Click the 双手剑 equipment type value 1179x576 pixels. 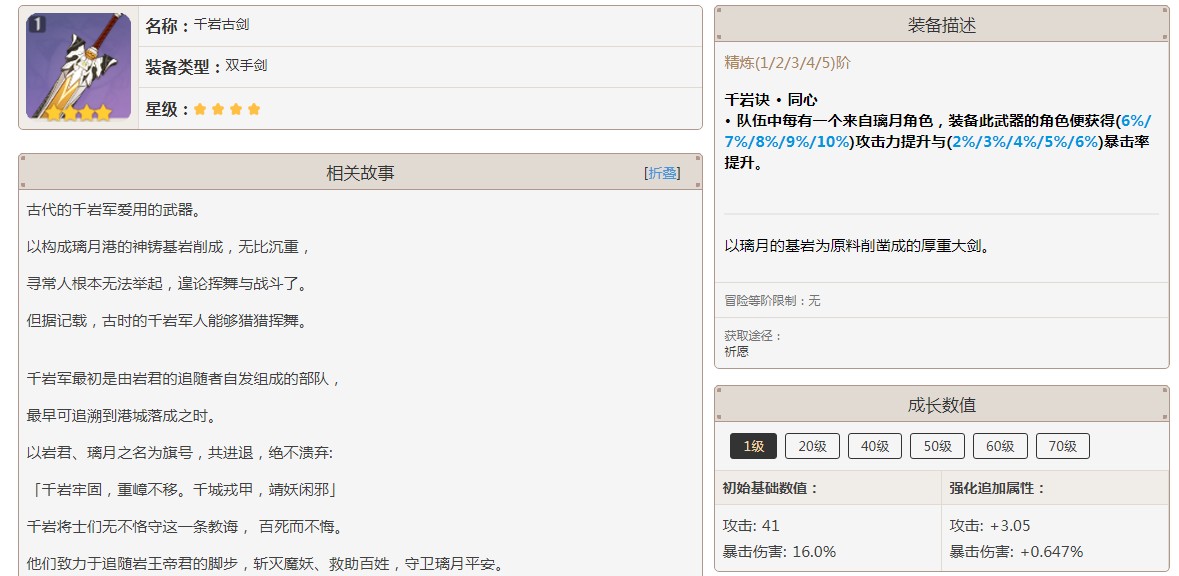pyautogui.click(x=246, y=66)
